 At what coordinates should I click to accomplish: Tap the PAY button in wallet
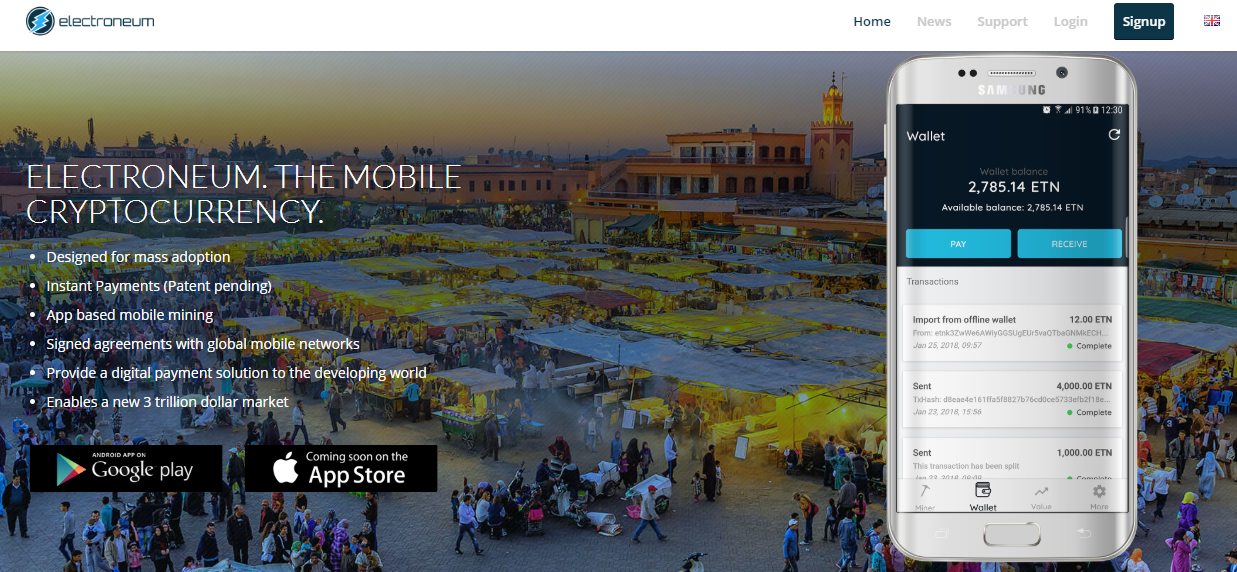point(958,244)
